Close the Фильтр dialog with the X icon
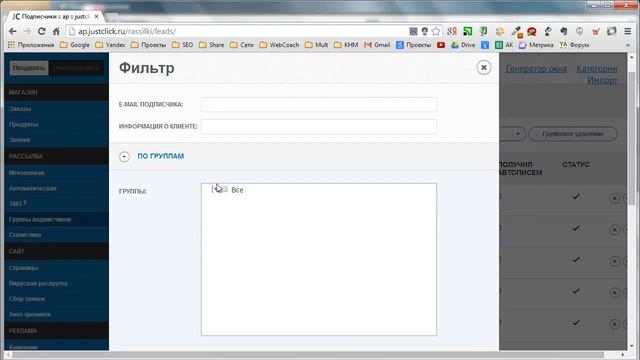The image size is (640, 360). click(484, 67)
